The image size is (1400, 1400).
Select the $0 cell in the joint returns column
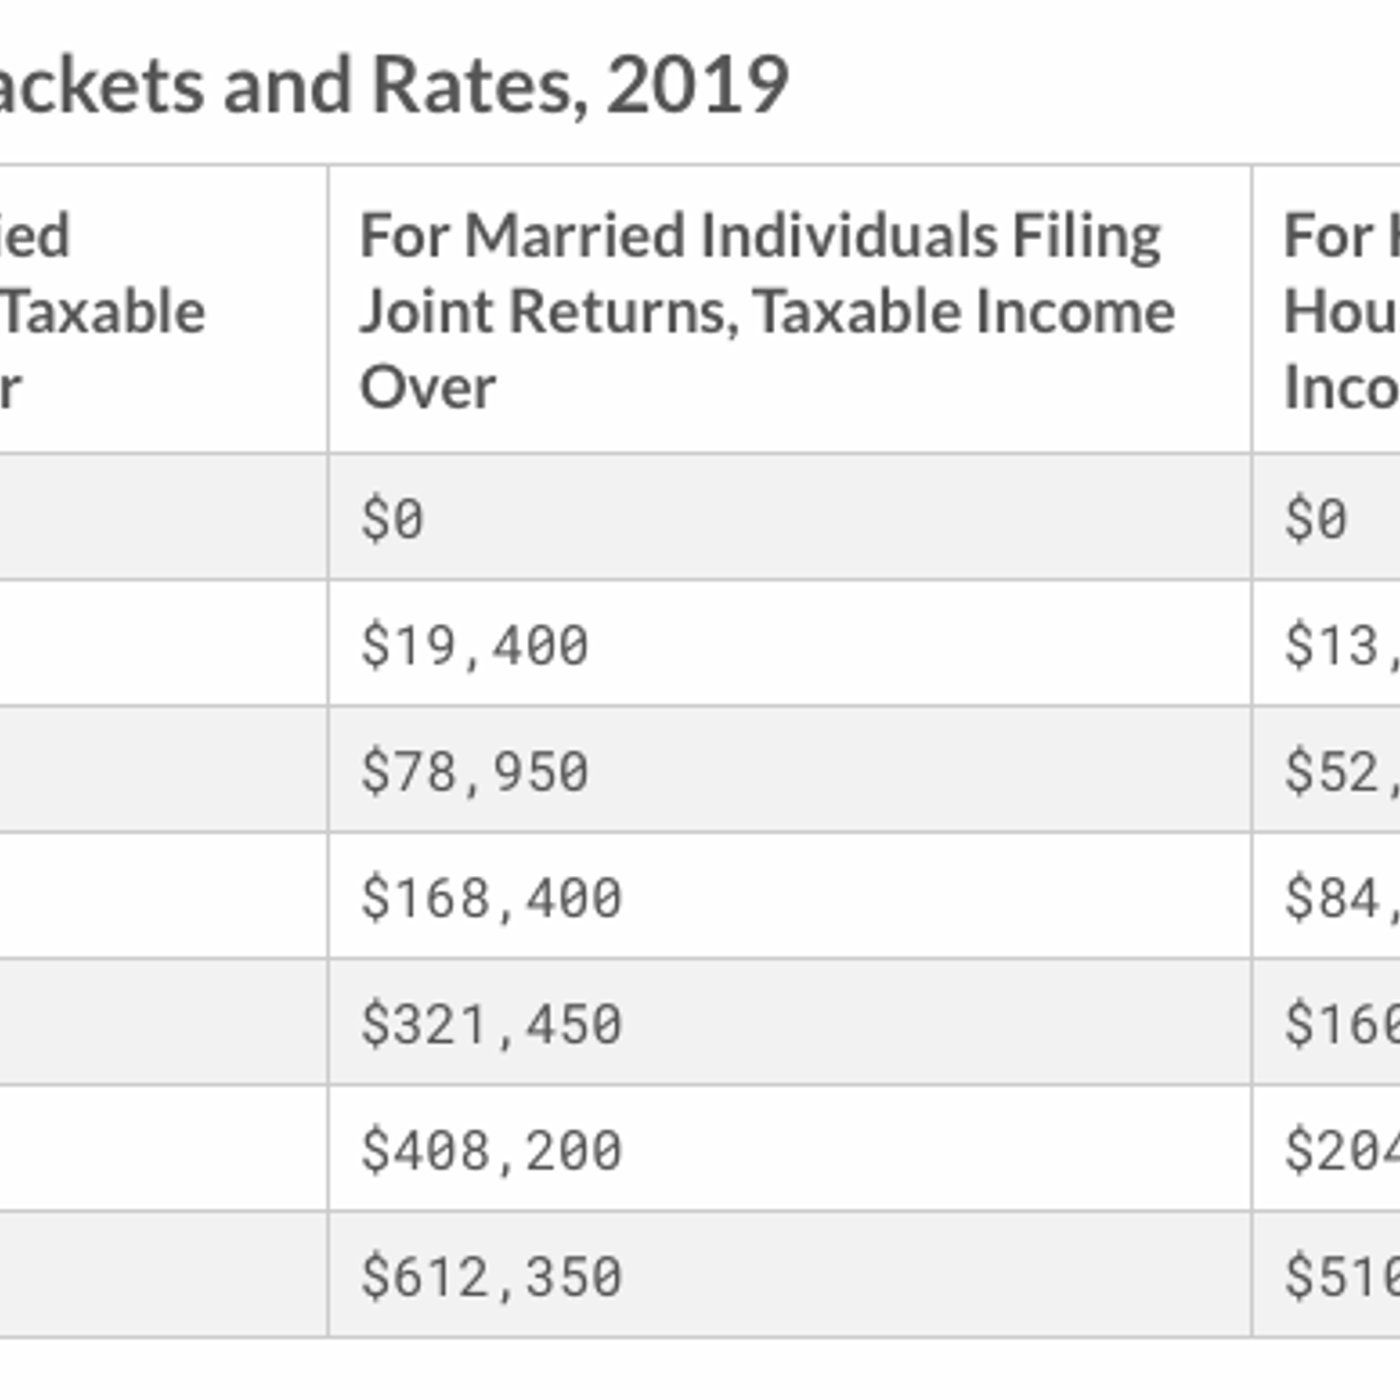click(x=392, y=519)
